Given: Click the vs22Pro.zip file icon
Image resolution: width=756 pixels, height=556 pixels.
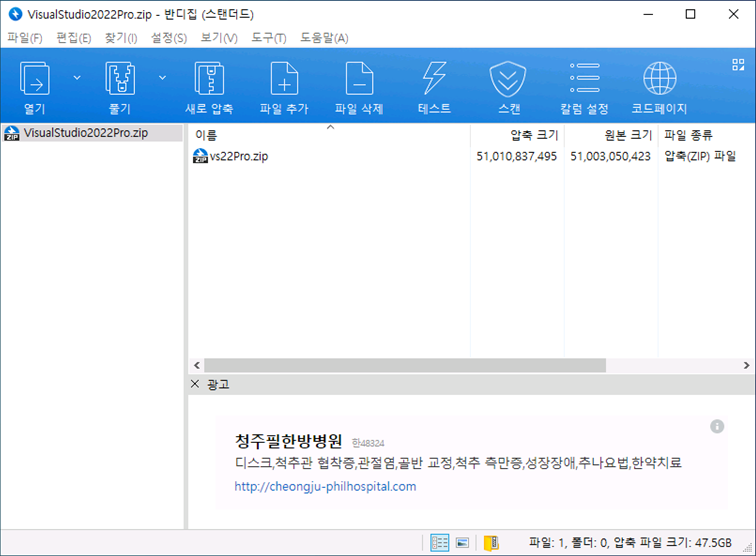Looking at the screenshot, I should 200,156.
